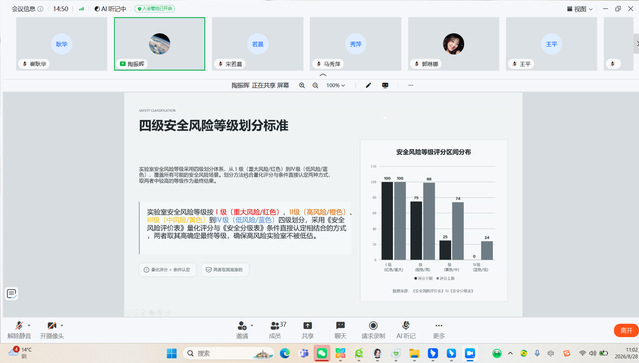
Task: Click the Windows taskbar search box
Action: click(x=228, y=353)
